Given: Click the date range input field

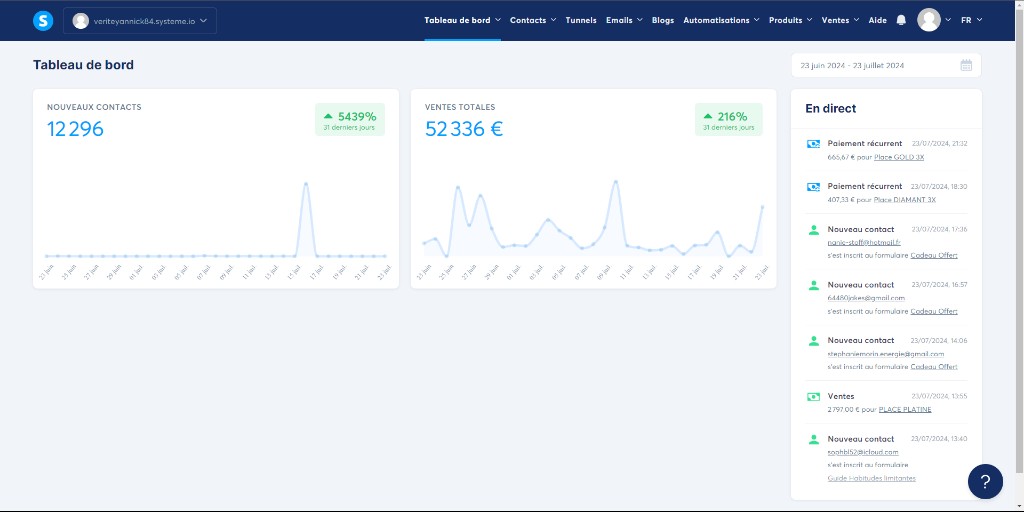Looking at the screenshot, I should [x=875, y=65].
